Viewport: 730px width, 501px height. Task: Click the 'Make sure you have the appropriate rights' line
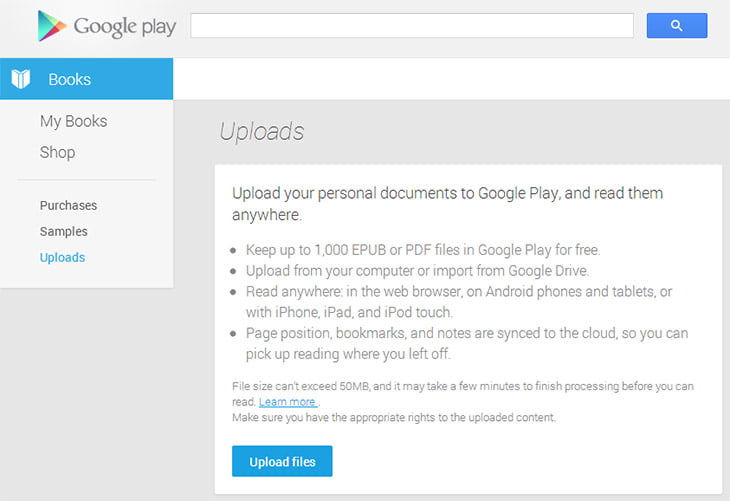[x=394, y=417]
